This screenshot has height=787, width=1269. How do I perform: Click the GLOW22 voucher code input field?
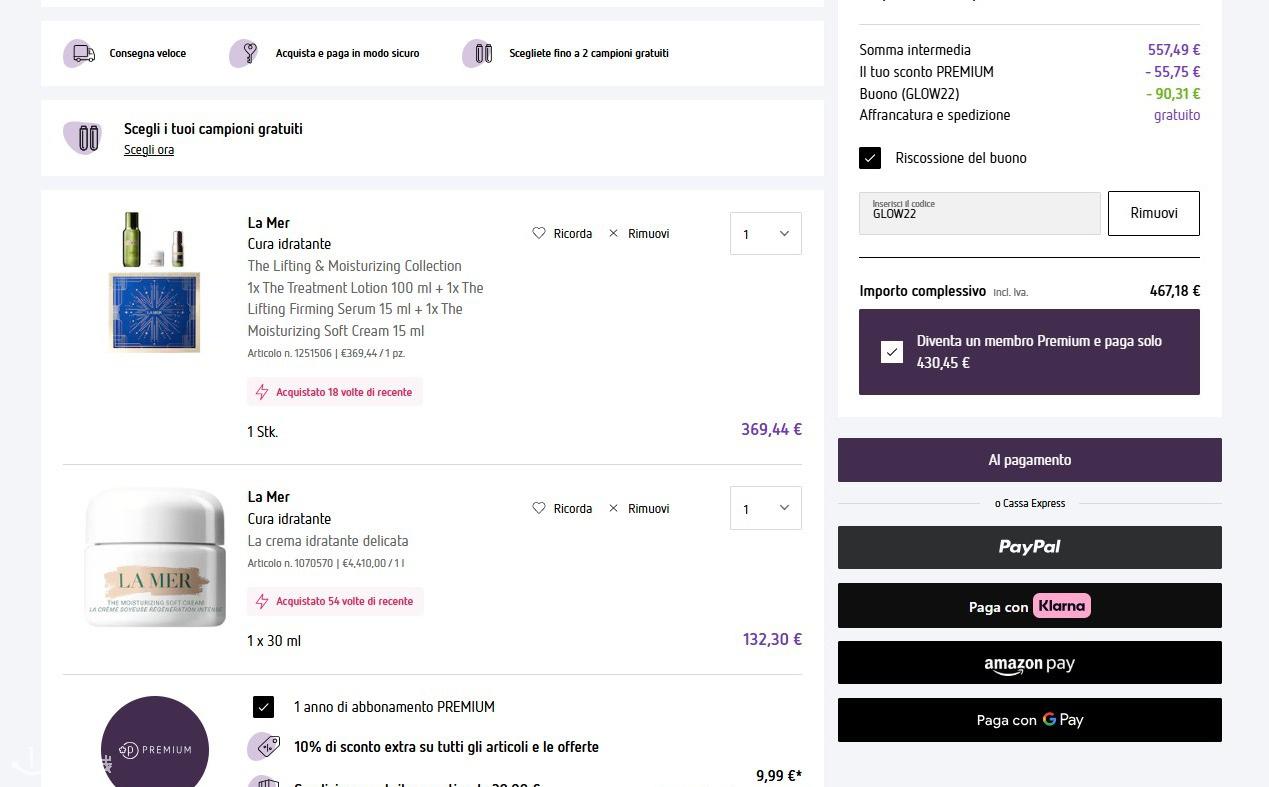pos(979,213)
